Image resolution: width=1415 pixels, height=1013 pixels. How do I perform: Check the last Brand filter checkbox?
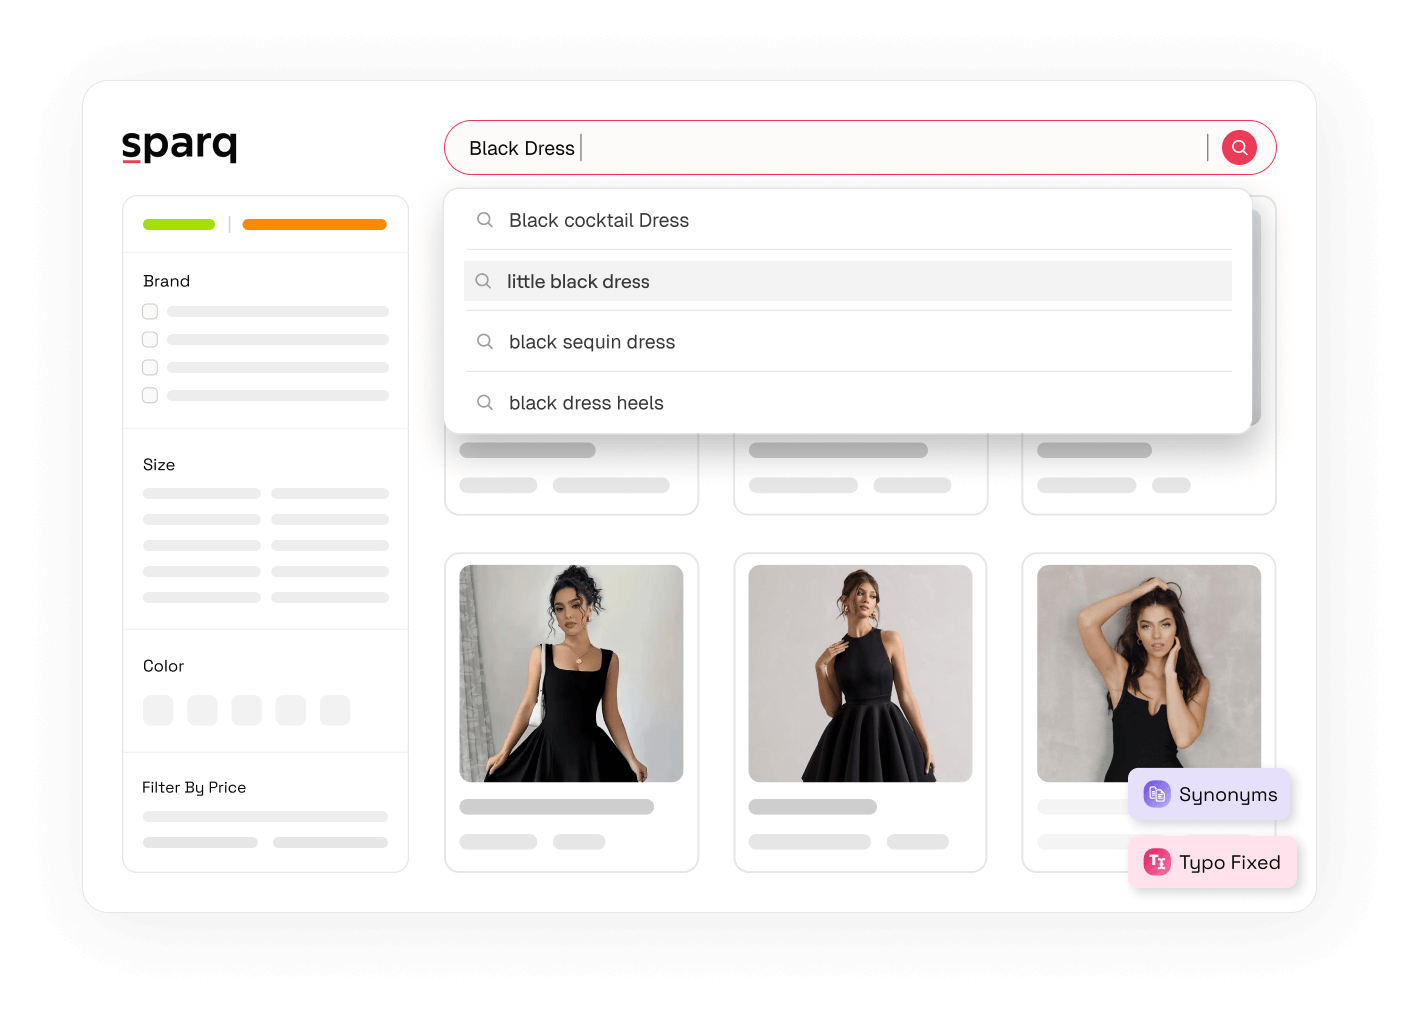click(x=150, y=395)
